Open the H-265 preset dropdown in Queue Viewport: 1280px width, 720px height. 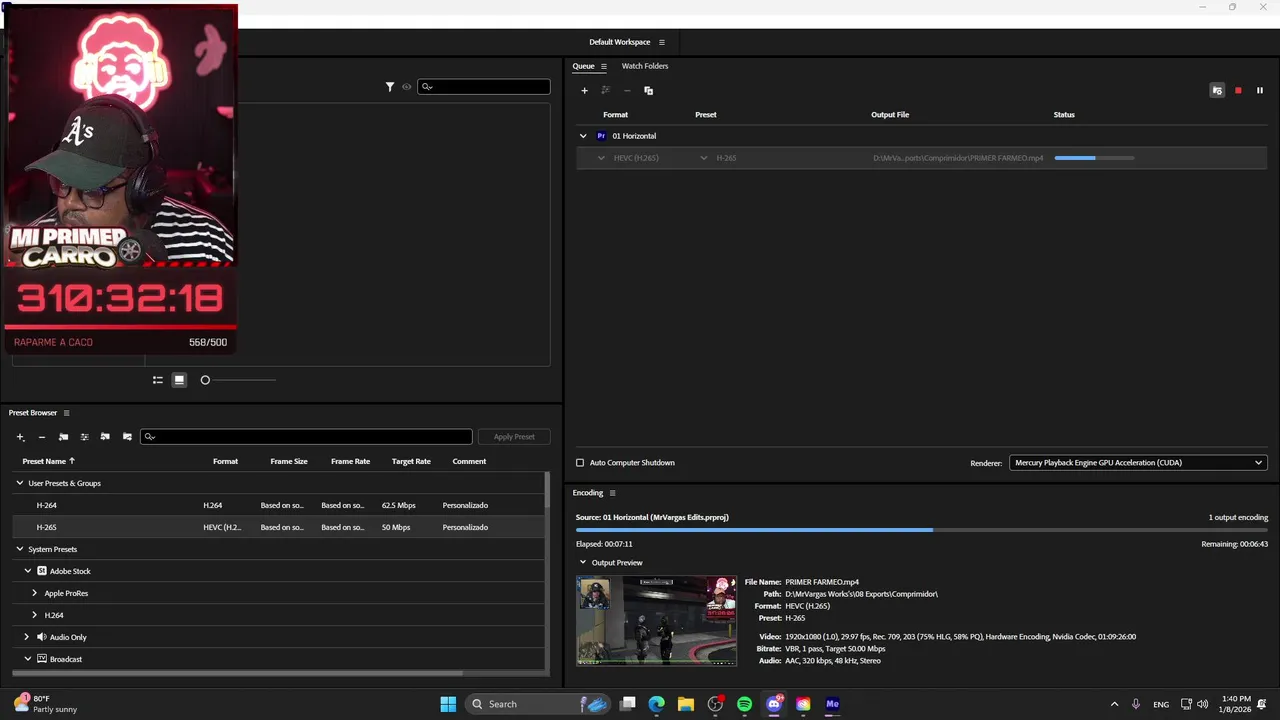(704, 158)
